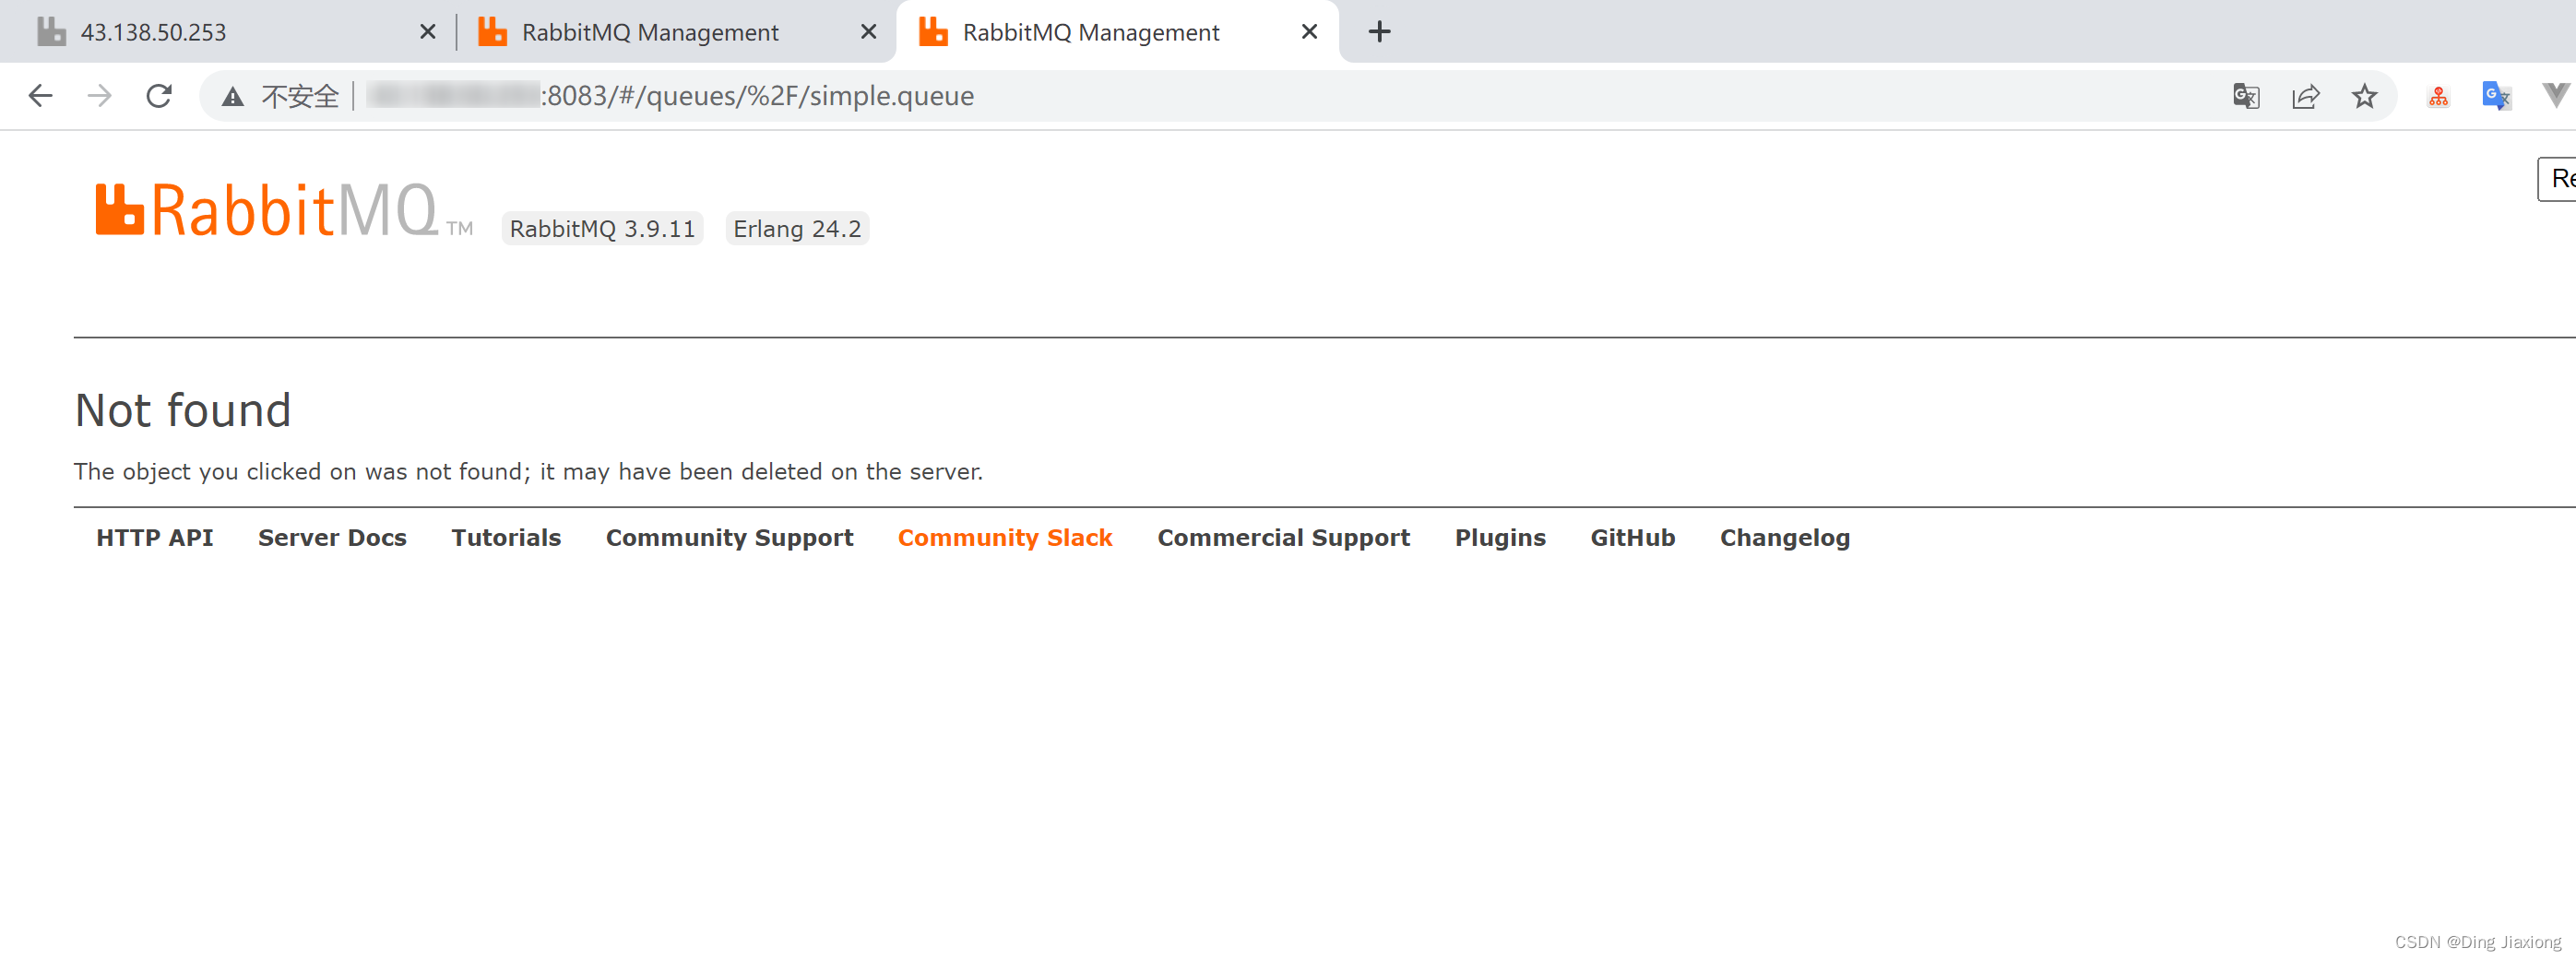Open the translate page icon in address bar
Screen dimensions: 2576x960
tap(2246, 96)
